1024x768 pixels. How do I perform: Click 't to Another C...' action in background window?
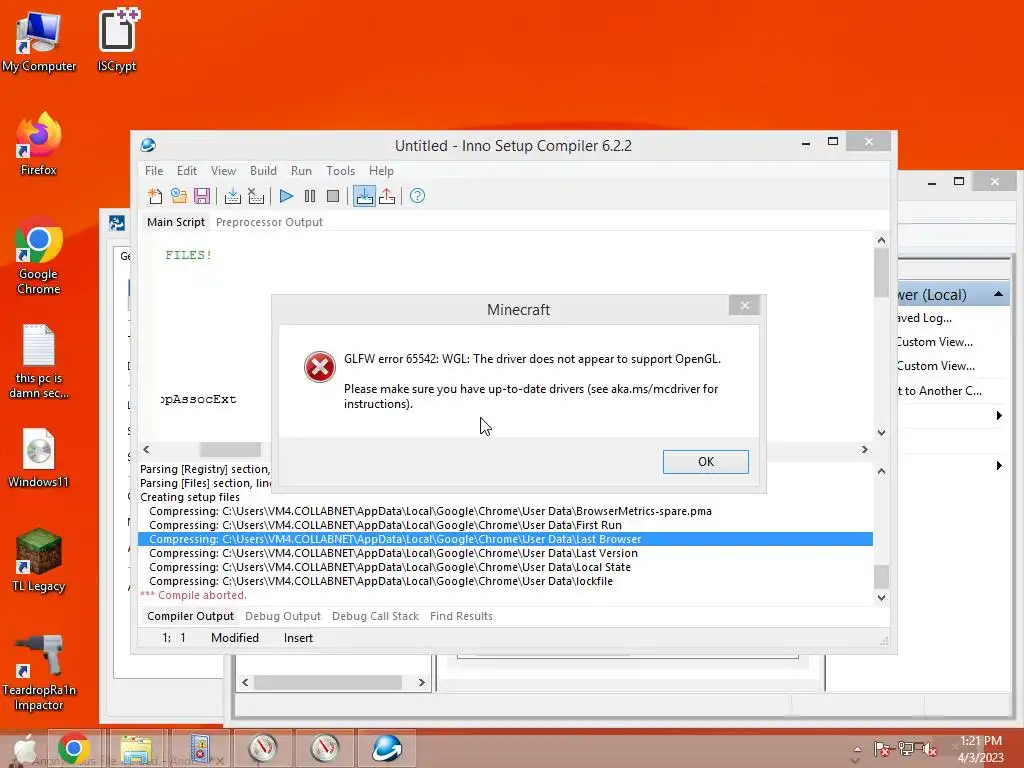[x=940, y=391]
